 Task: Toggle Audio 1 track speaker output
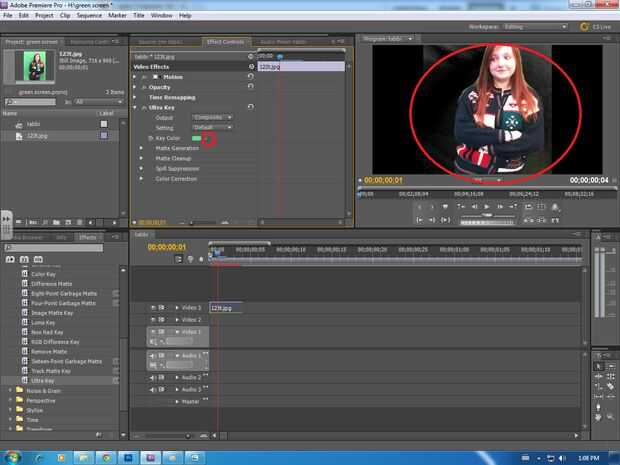151,355
